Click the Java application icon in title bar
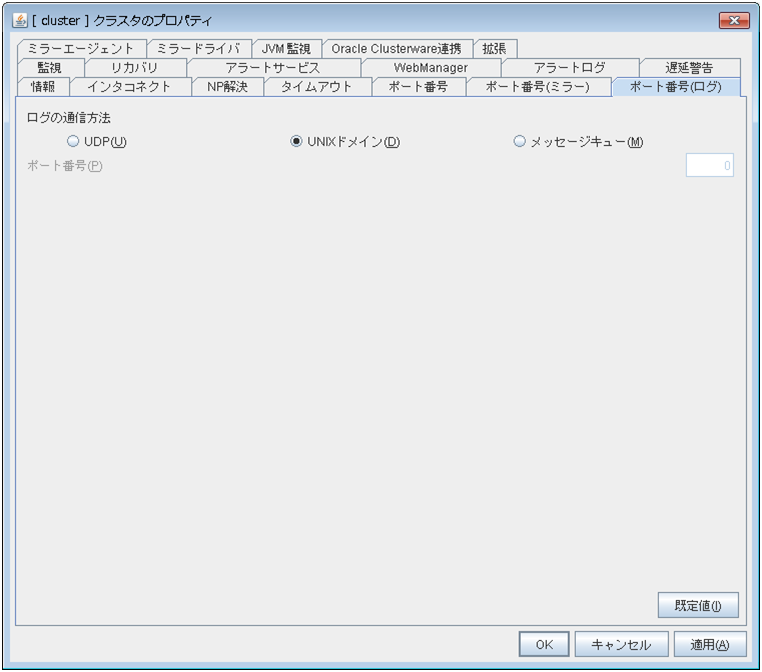The height and width of the screenshot is (672, 762). 19,20
